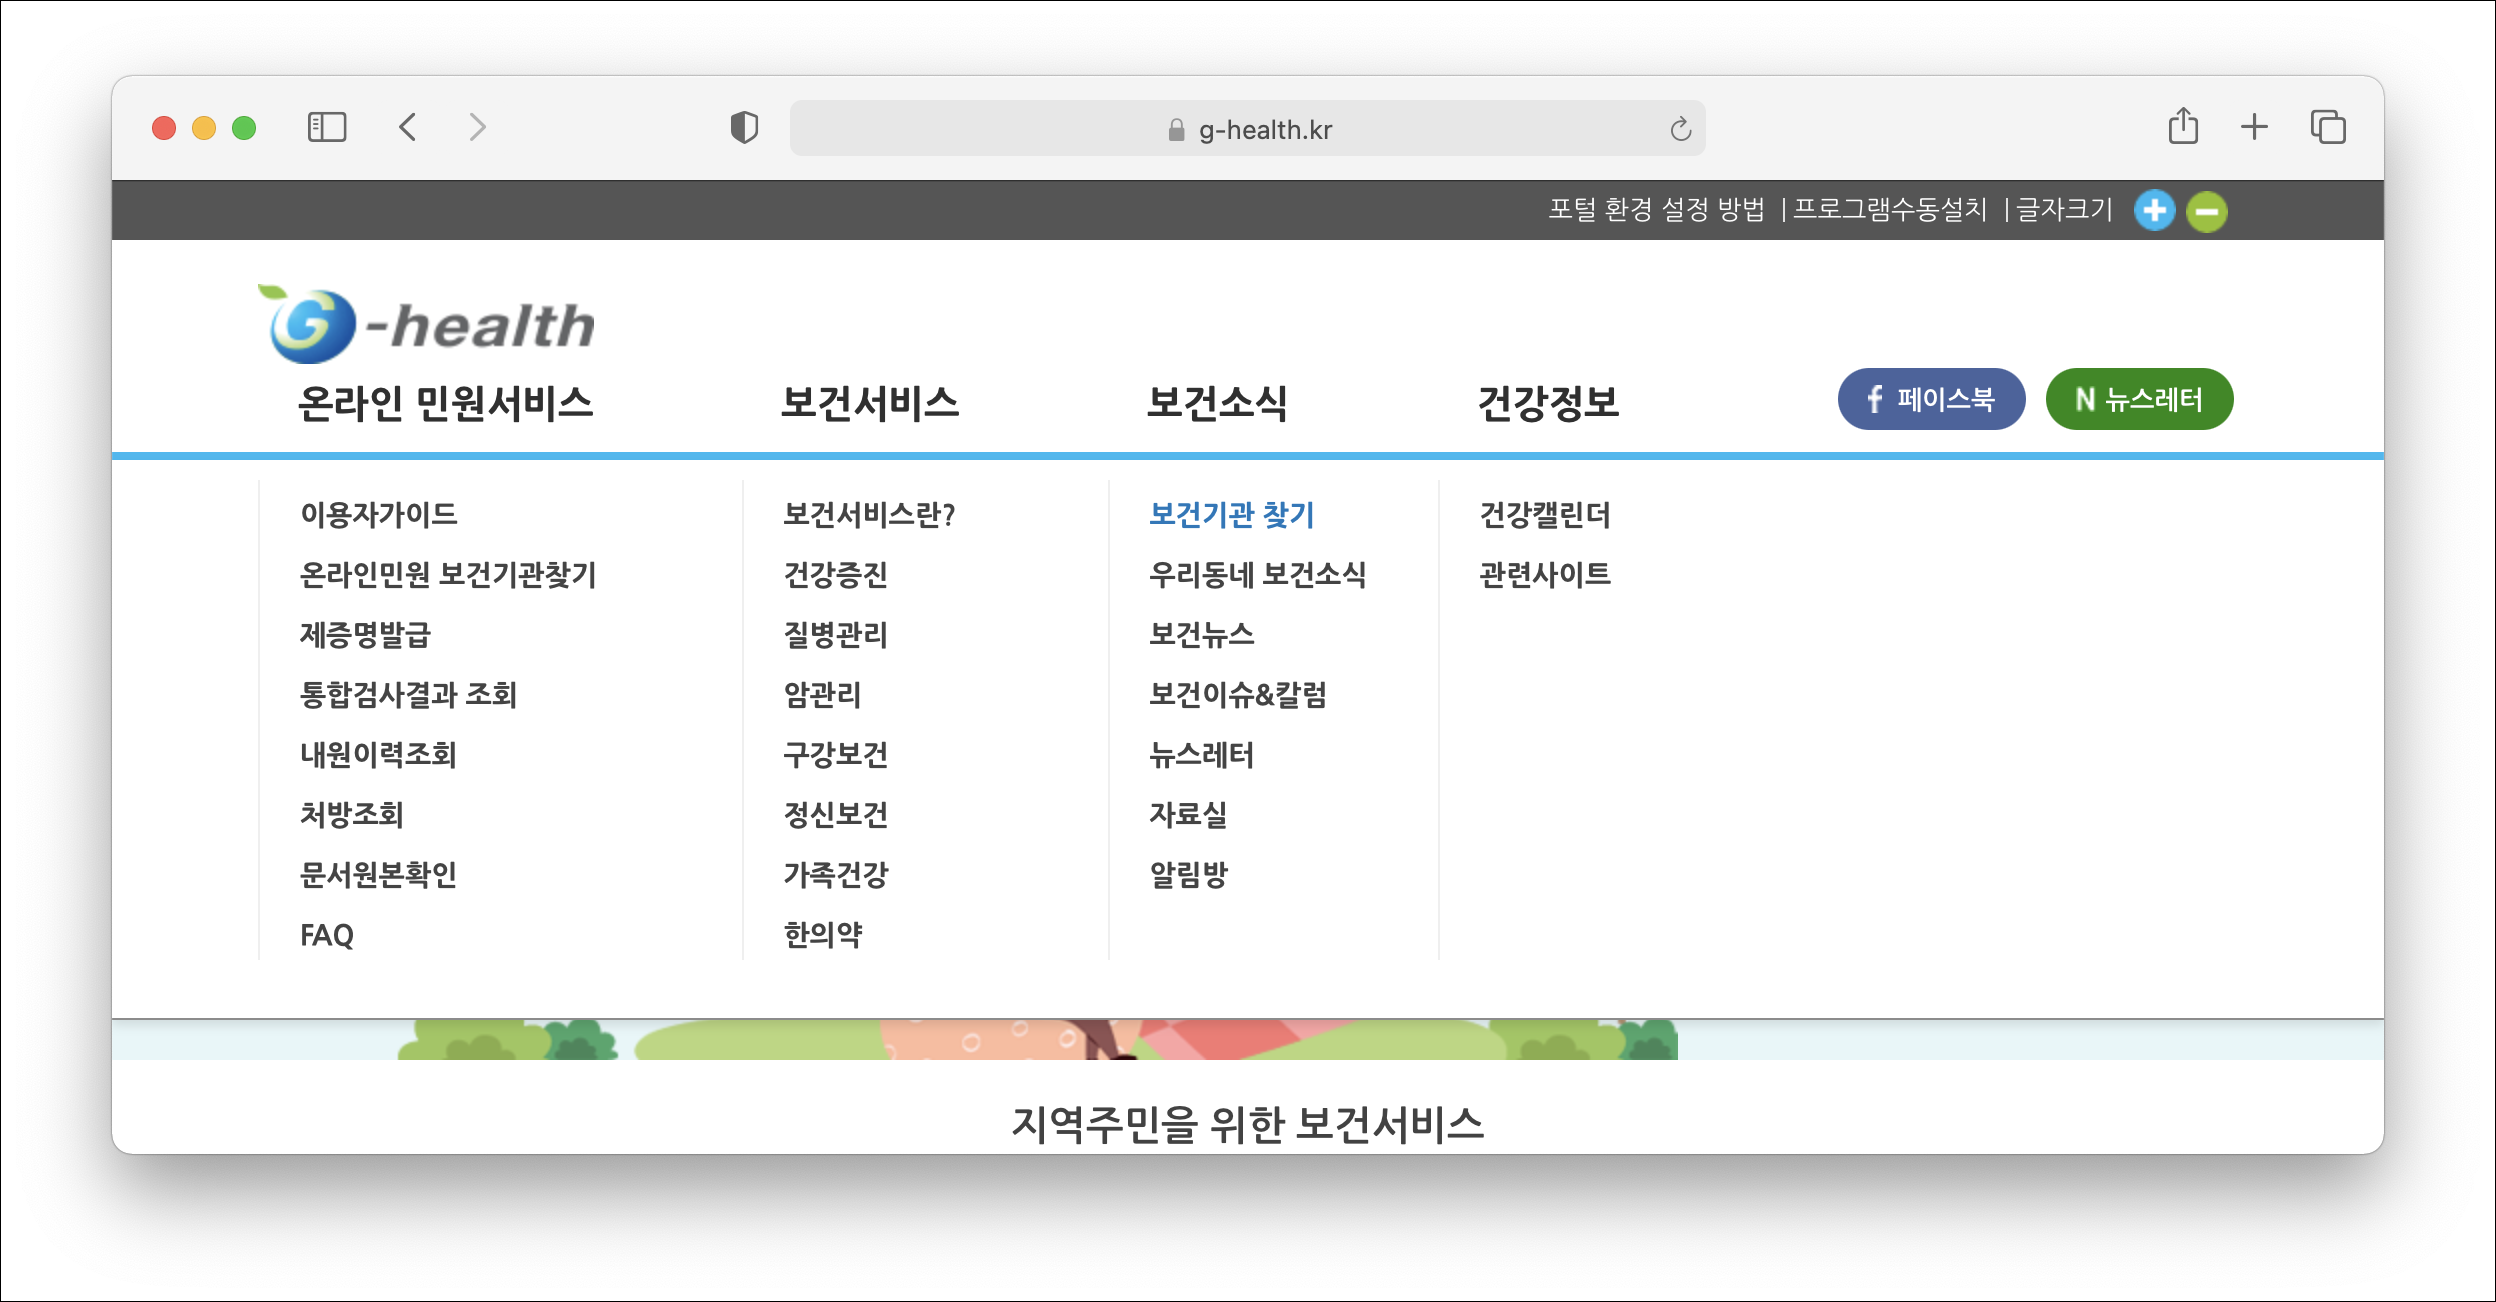Open the privacy shield report icon

744,128
